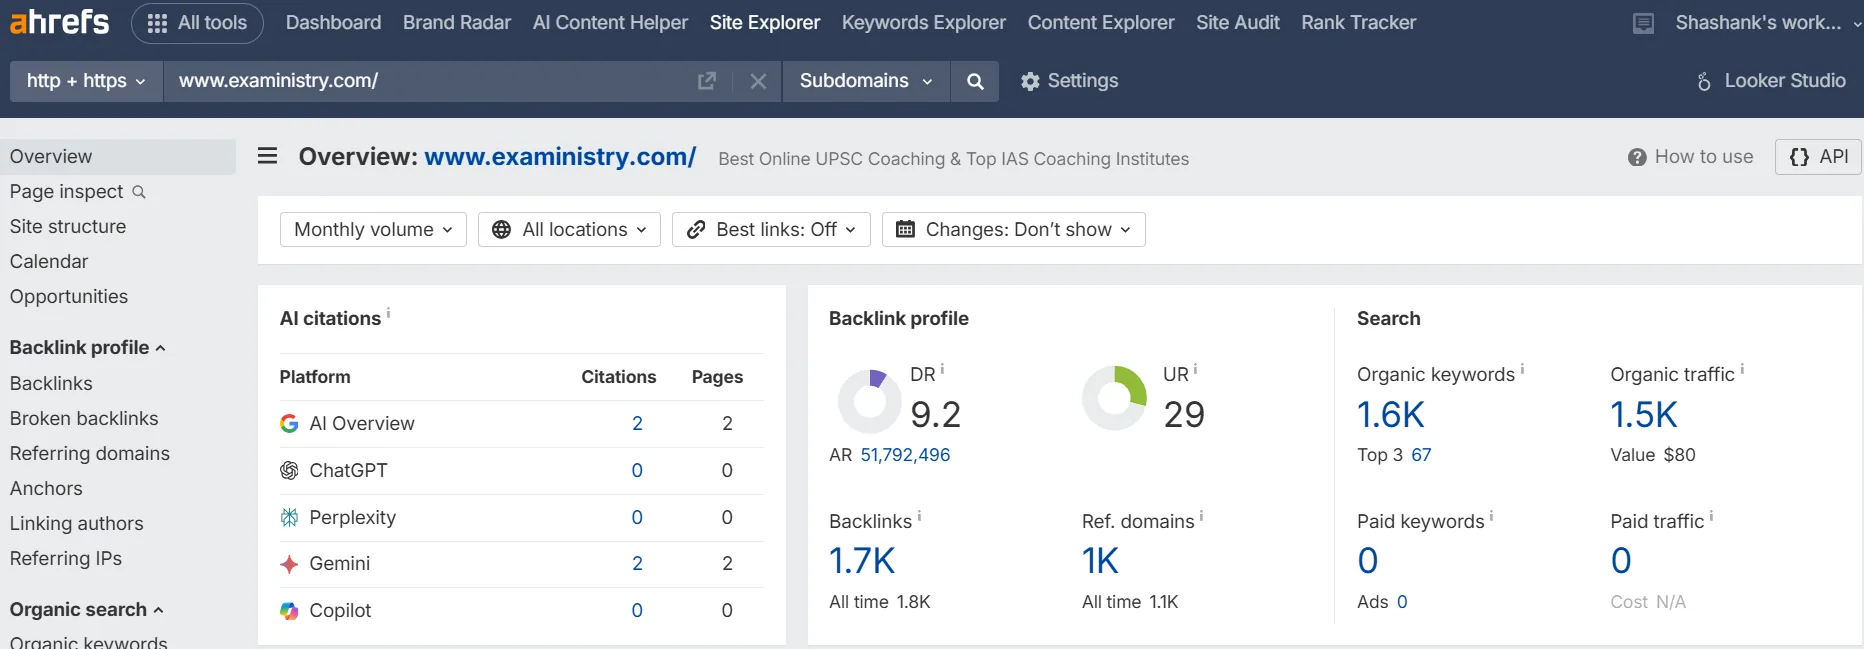This screenshot has width=1864, height=649.
Task: Open the Monthly volume dropdown
Action: (x=373, y=229)
